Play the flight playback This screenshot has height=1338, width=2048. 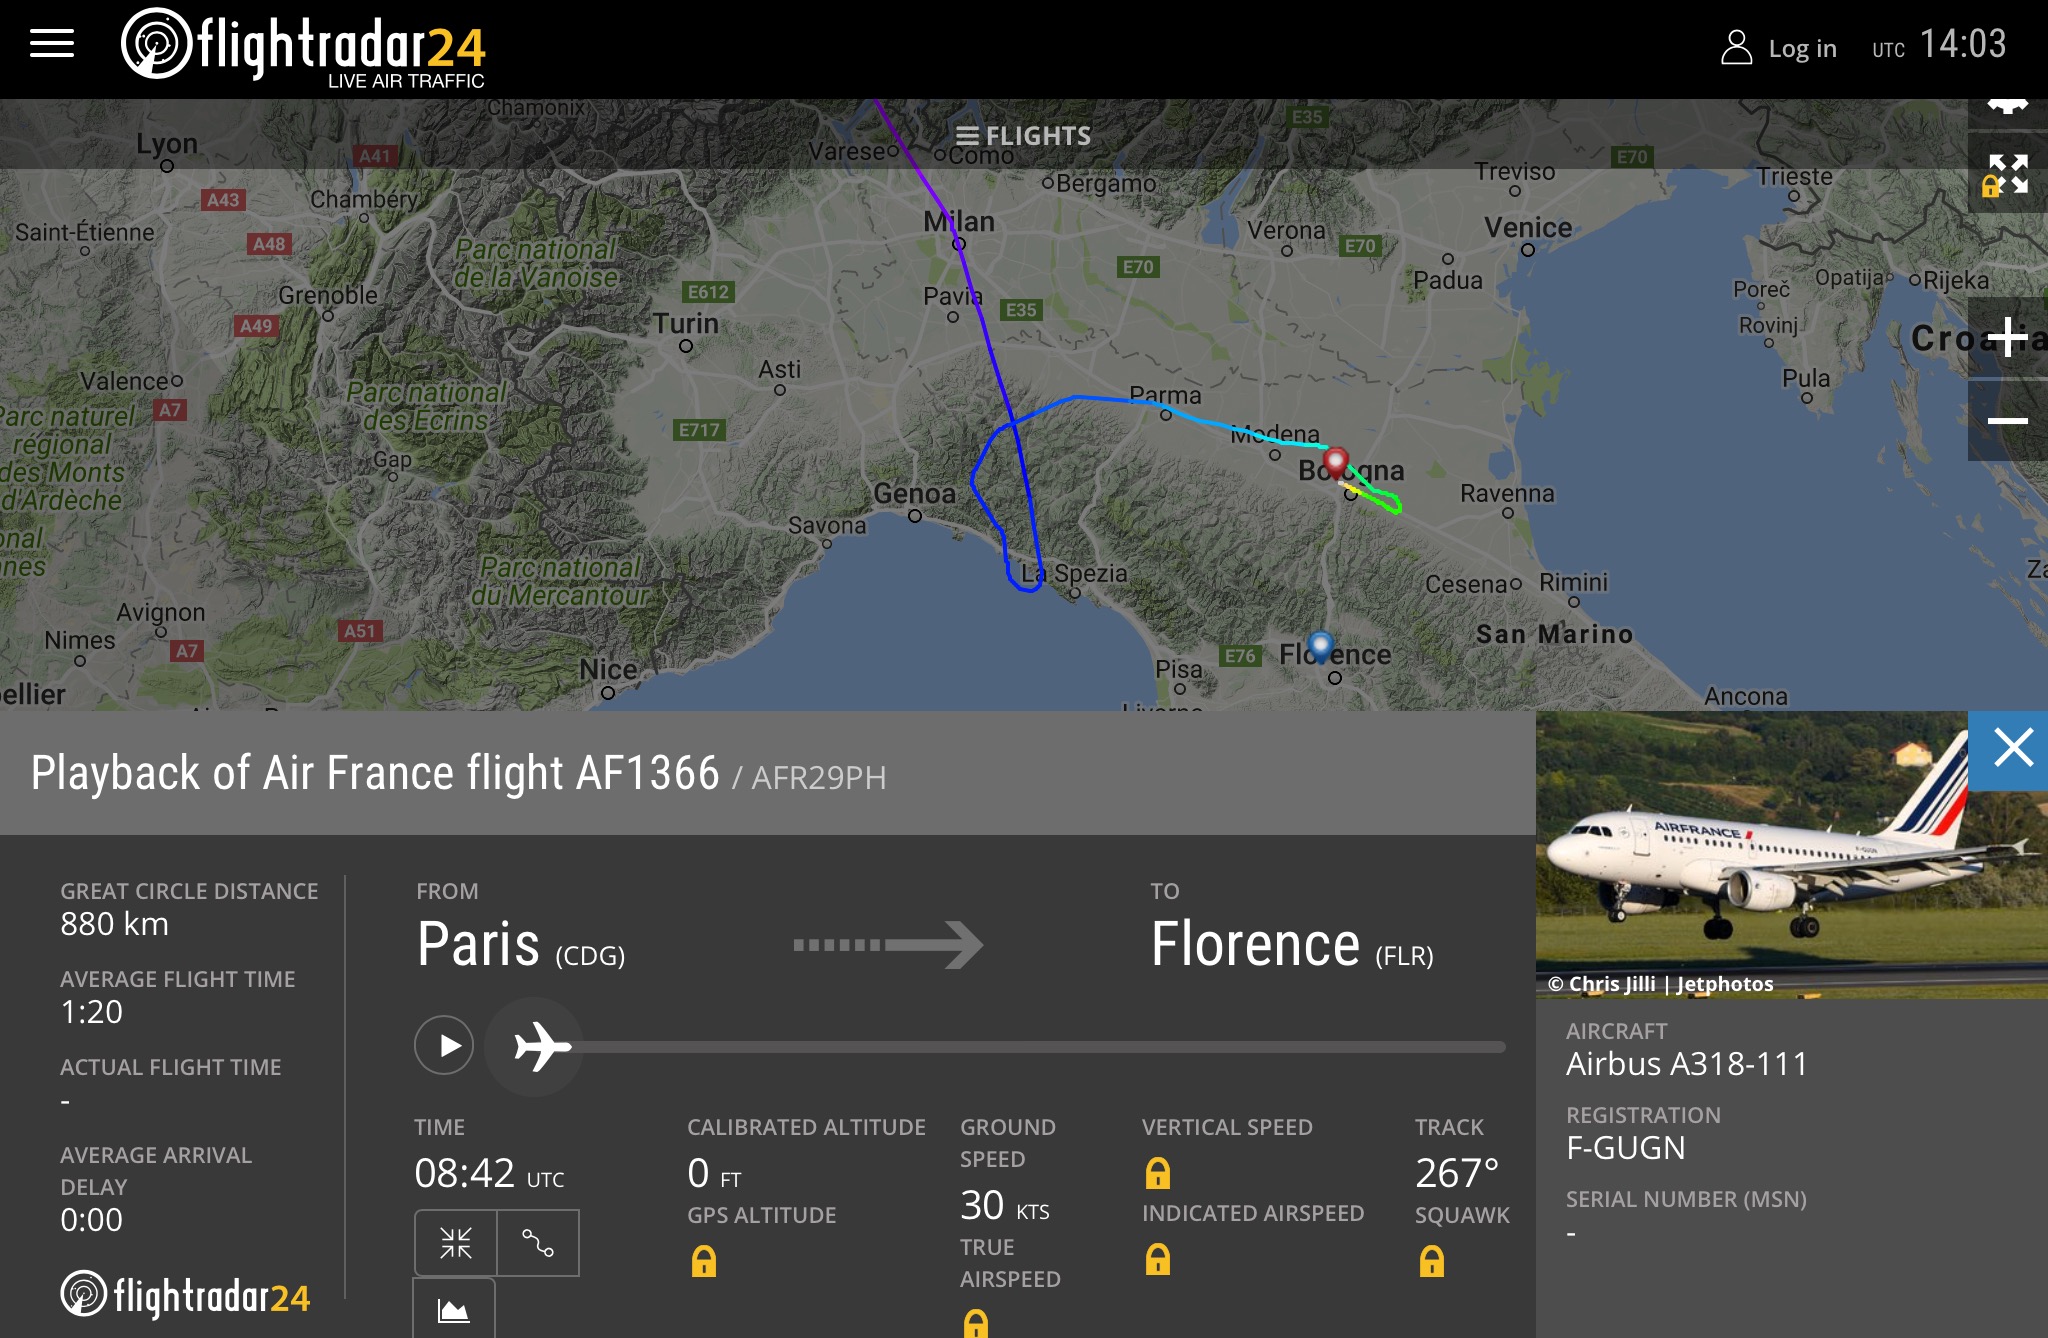pyautogui.click(x=444, y=1046)
